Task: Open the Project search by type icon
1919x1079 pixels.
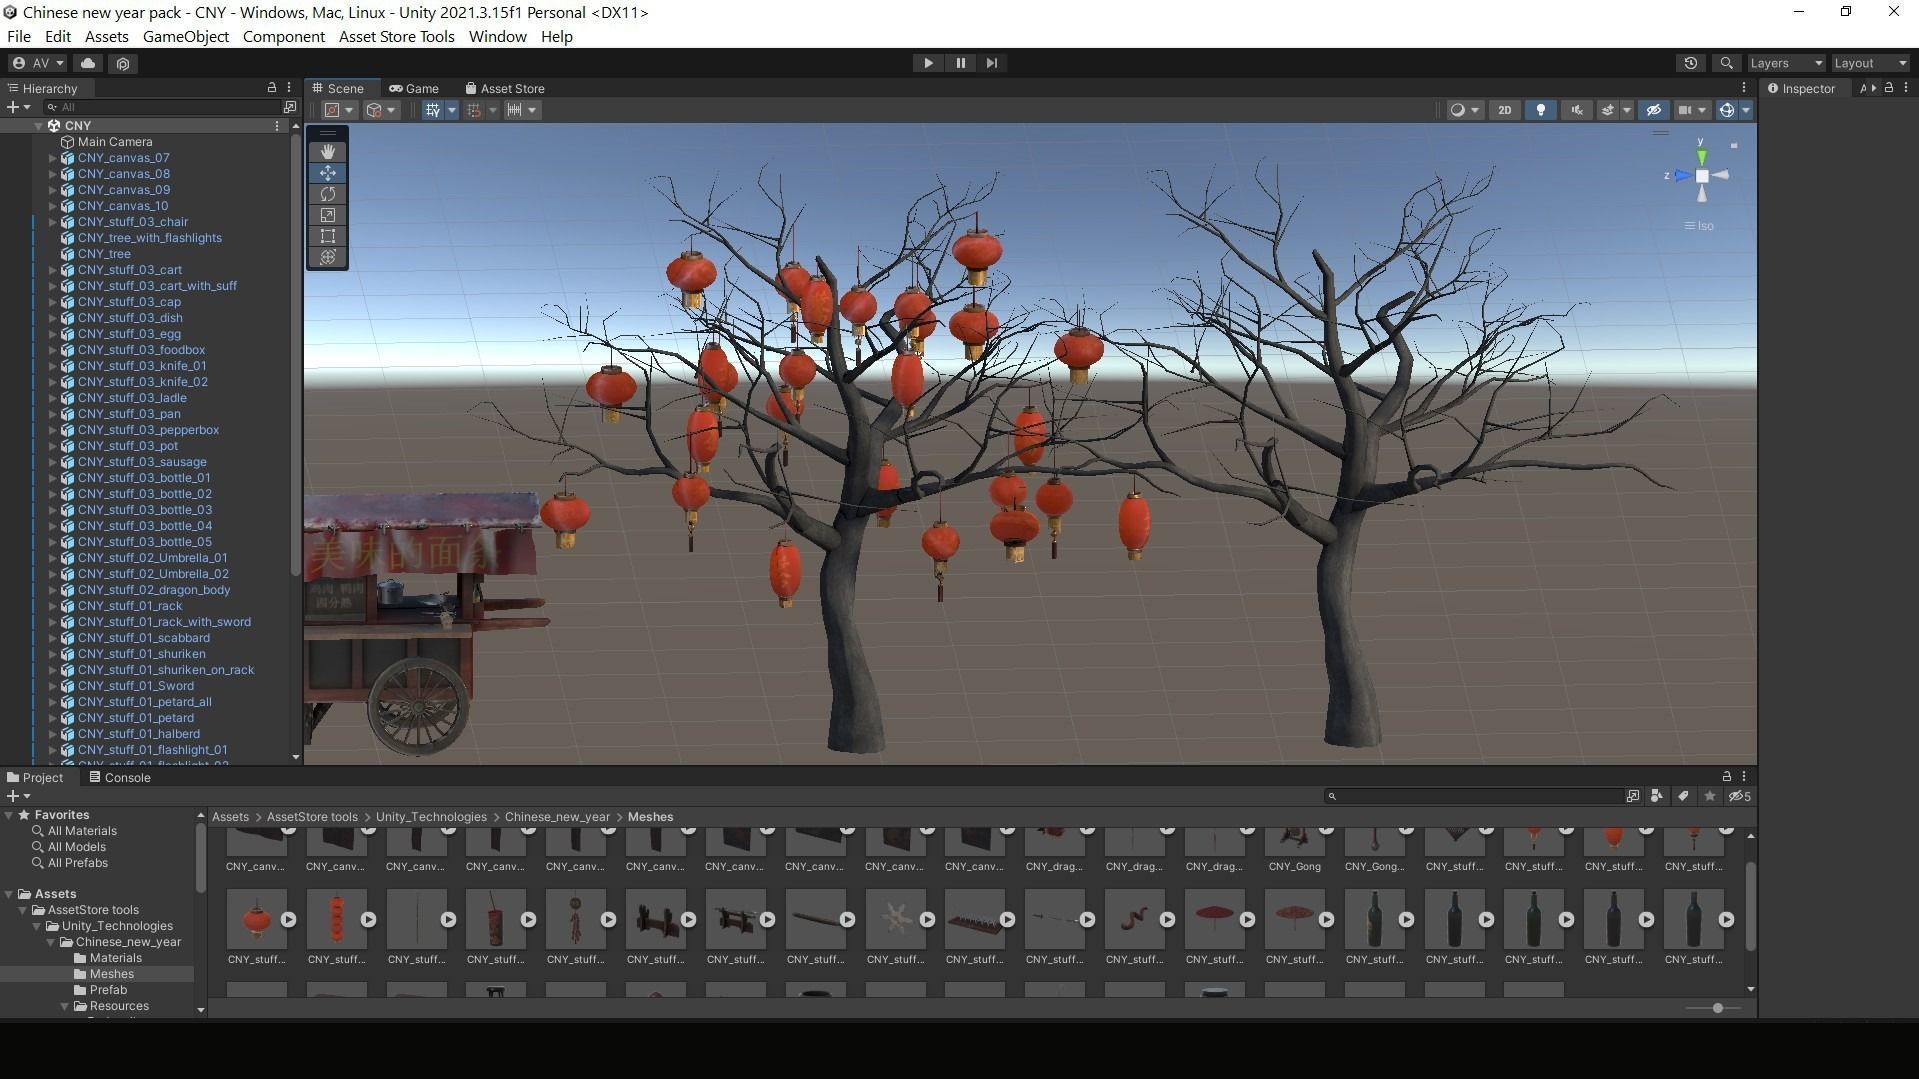Action: [x=1657, y=796]
